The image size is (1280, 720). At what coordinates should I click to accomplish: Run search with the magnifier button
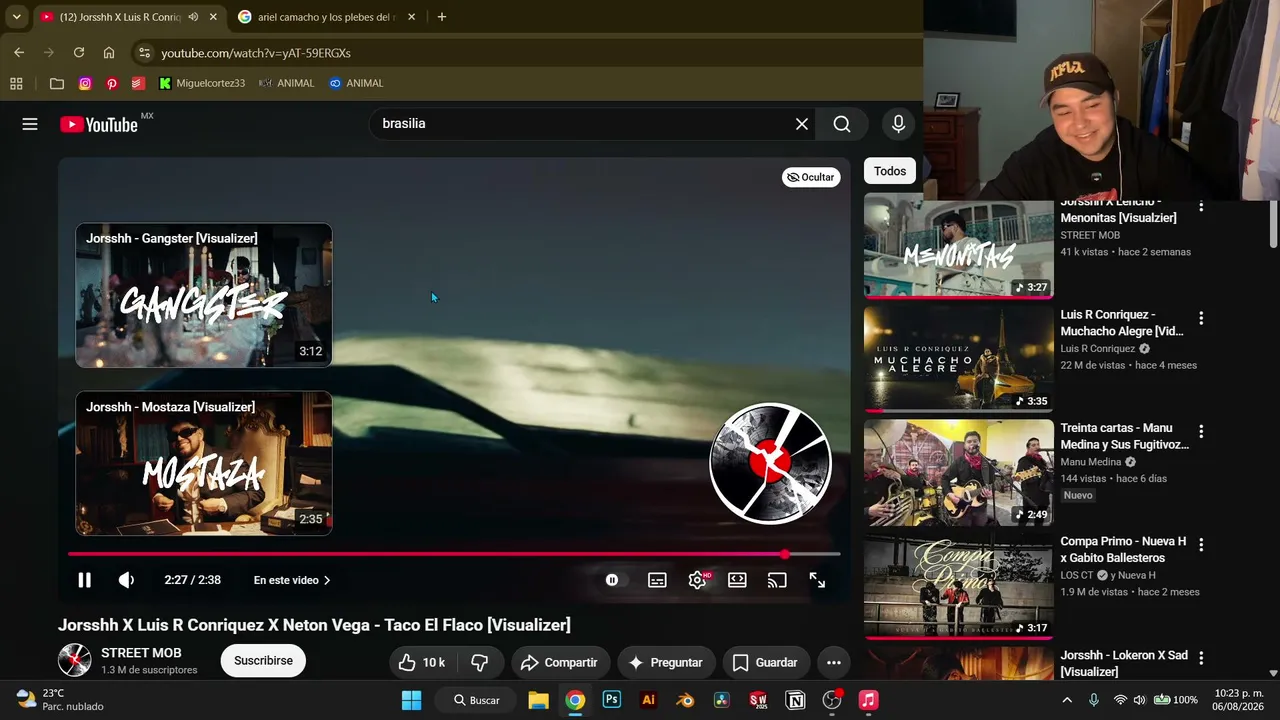[x=842, y=124]
